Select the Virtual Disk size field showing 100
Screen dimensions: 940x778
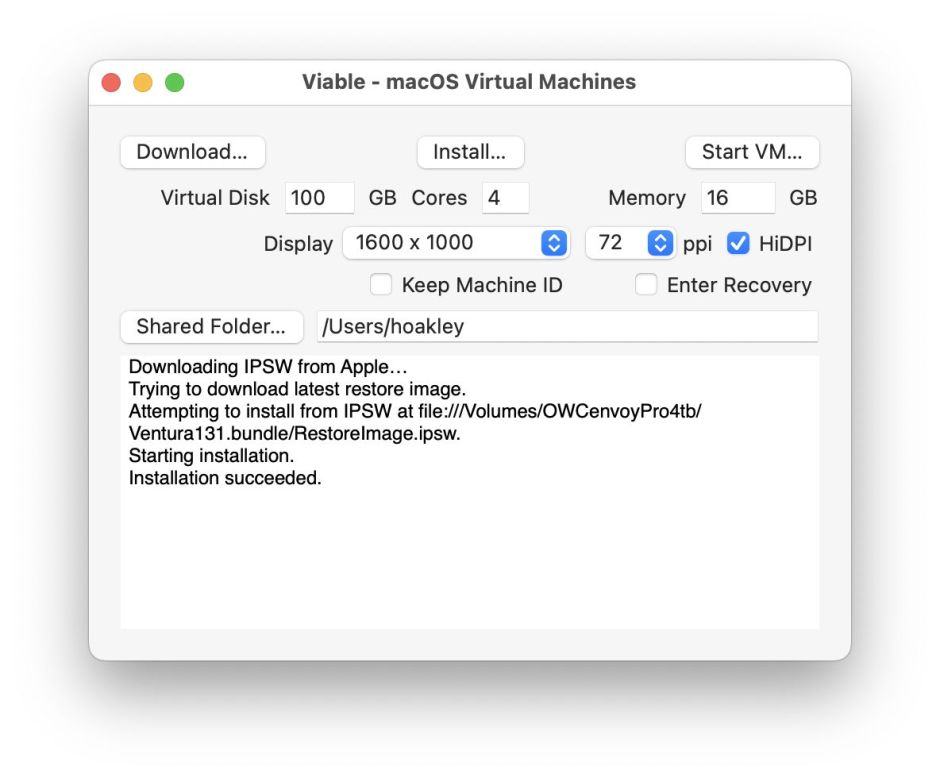click(319, 198)
